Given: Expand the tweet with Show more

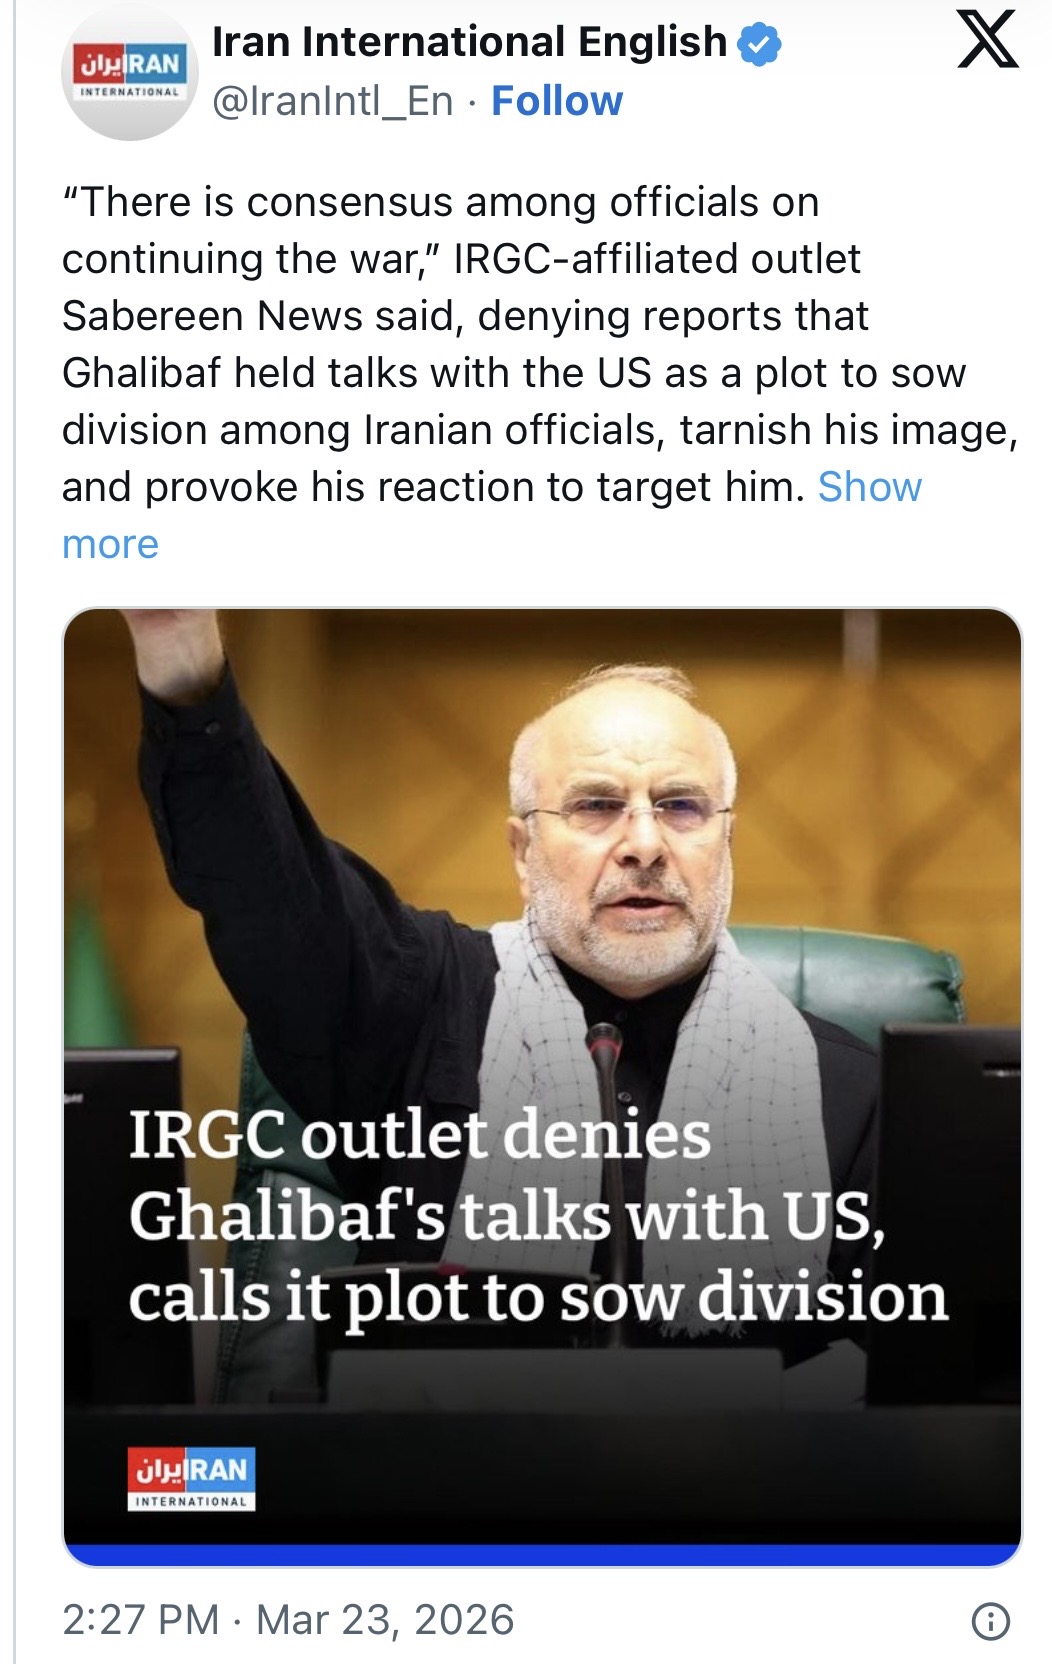Looking at the screenshot, I should click(869, 487).
